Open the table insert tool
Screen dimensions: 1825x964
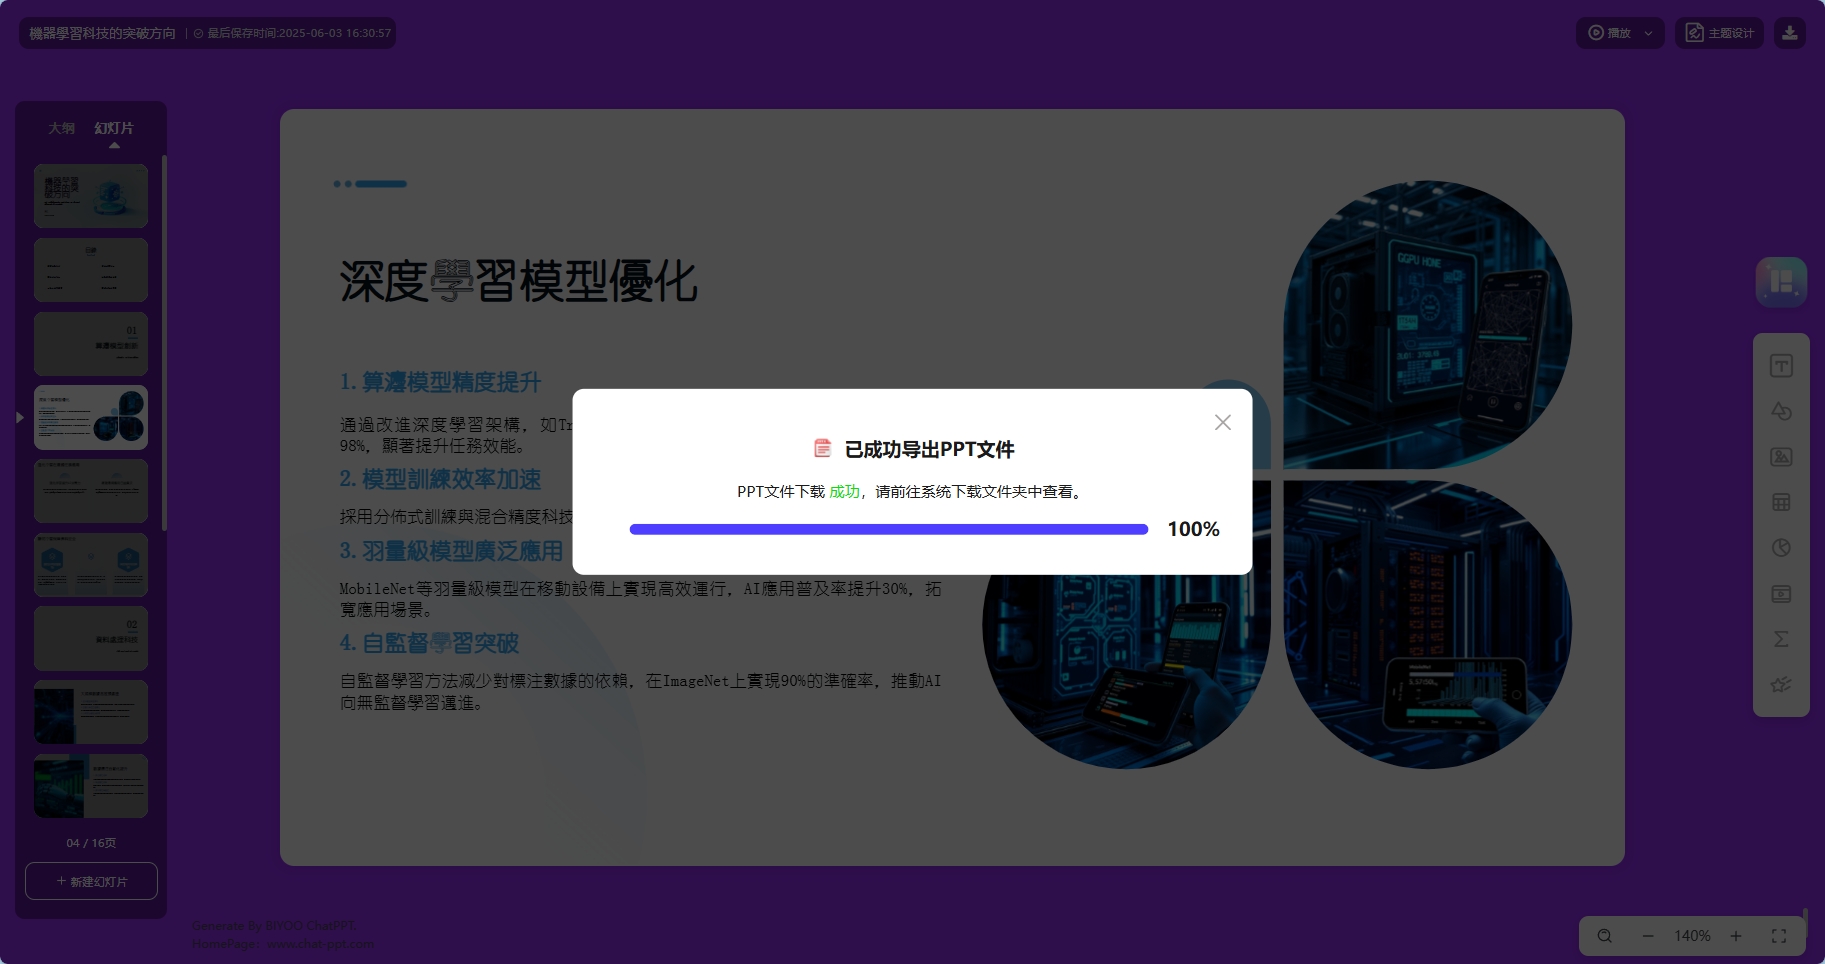coord(1781,502)
